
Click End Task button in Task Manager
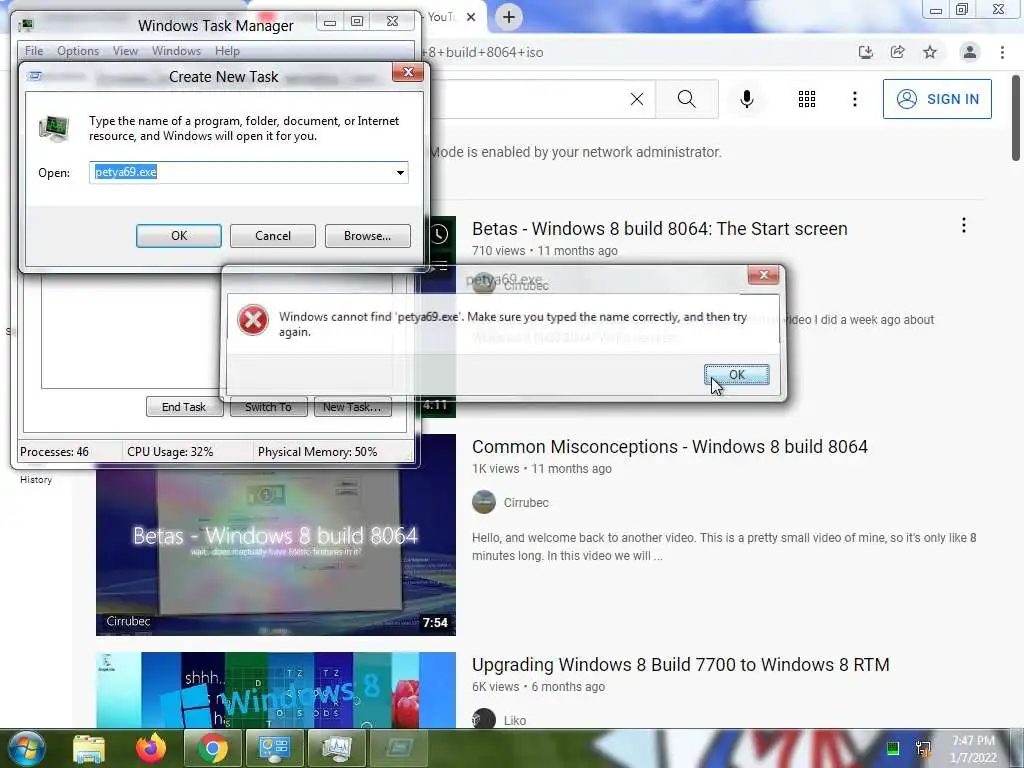[x=184, y=407]
